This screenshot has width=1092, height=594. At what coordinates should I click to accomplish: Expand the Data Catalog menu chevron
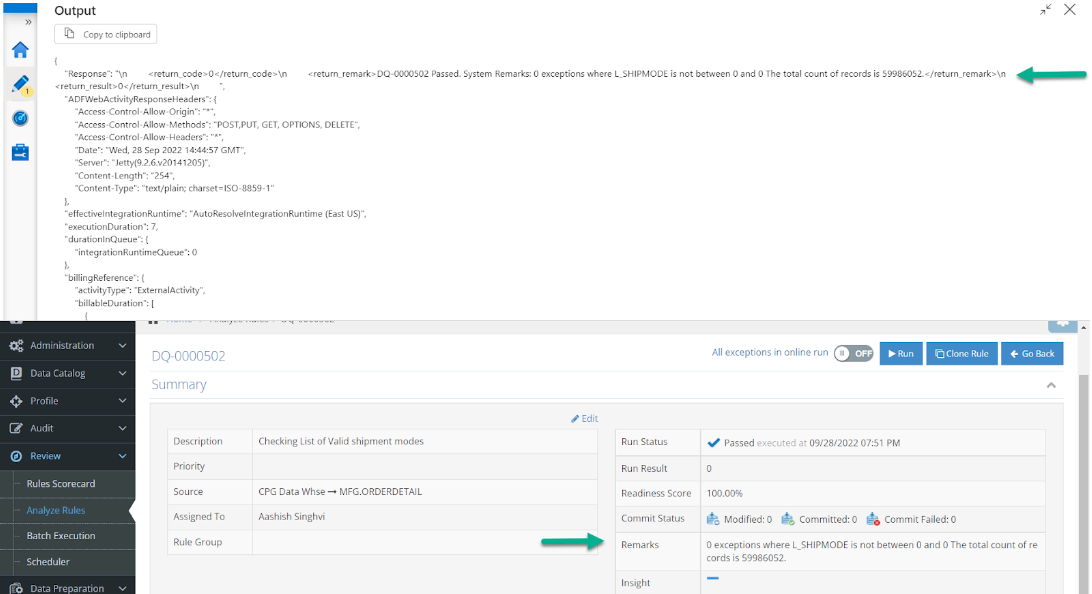[x=123, y=373]
